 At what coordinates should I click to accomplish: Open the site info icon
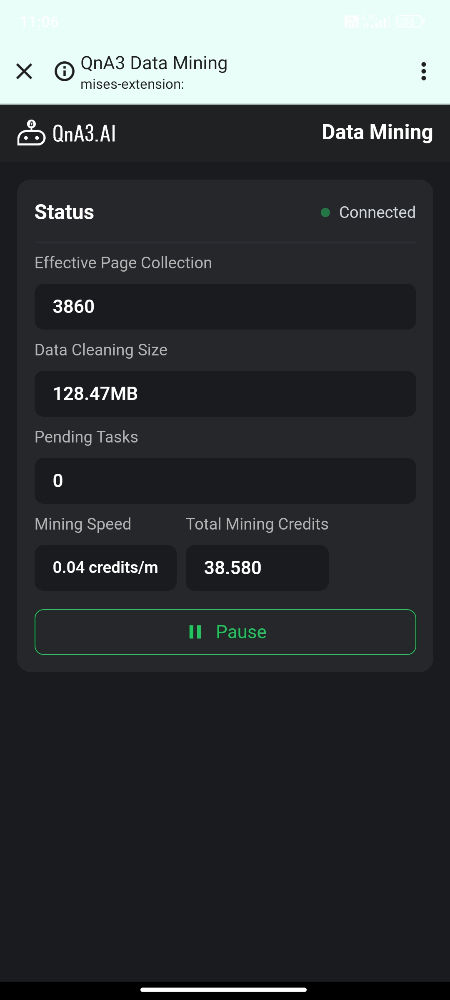tap(64, 71)
